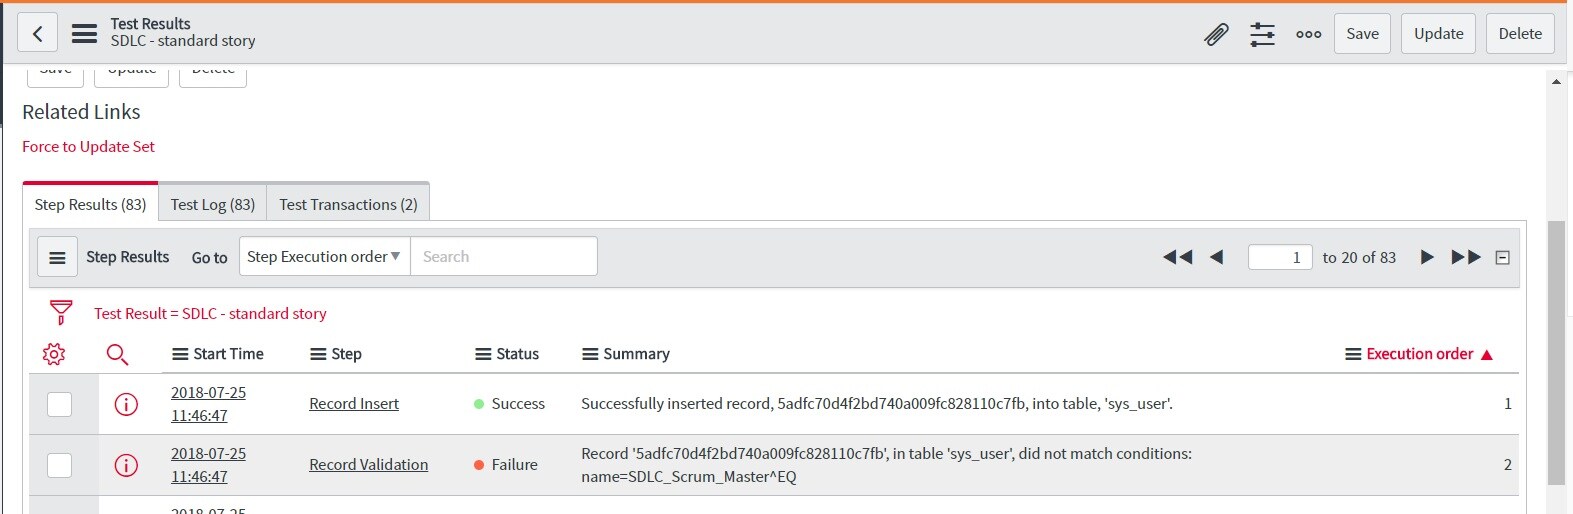This screenshot has height=514, width=1573.
Task: Open info icon for Record Insert row
Action: pyautogui.click(x=126, y=404)
